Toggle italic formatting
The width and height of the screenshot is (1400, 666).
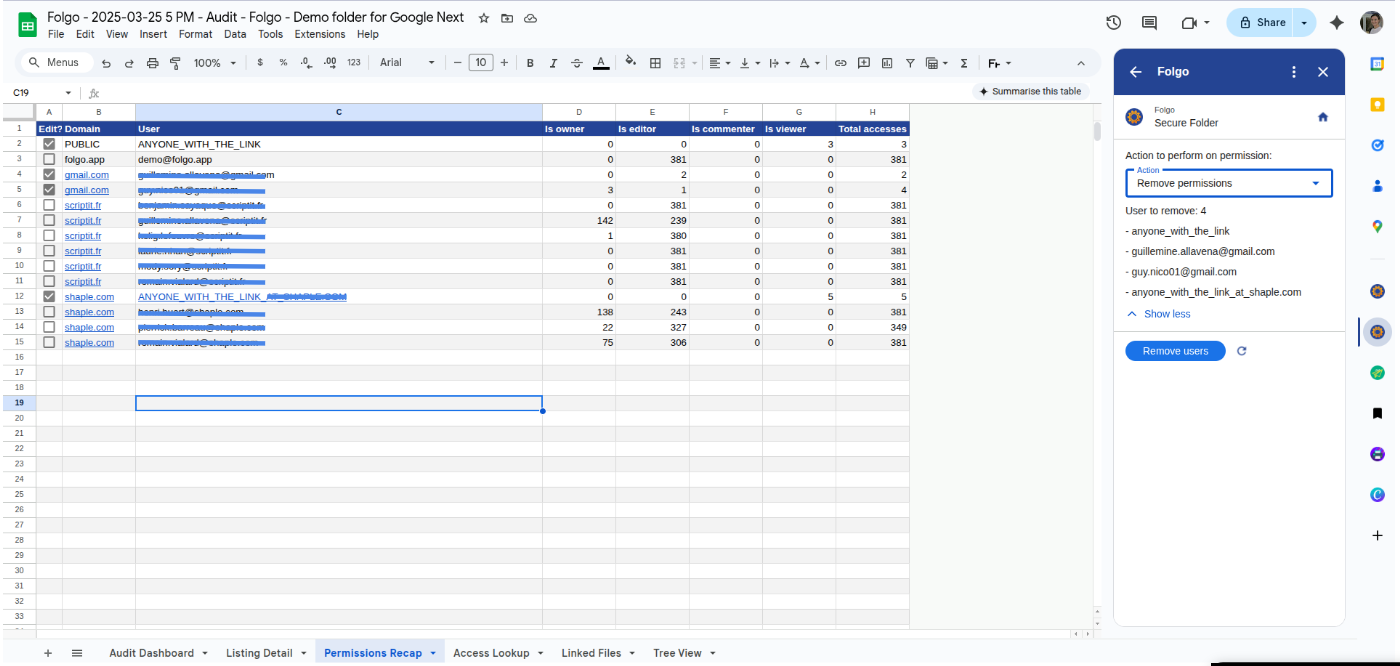[x=553, y=63]
